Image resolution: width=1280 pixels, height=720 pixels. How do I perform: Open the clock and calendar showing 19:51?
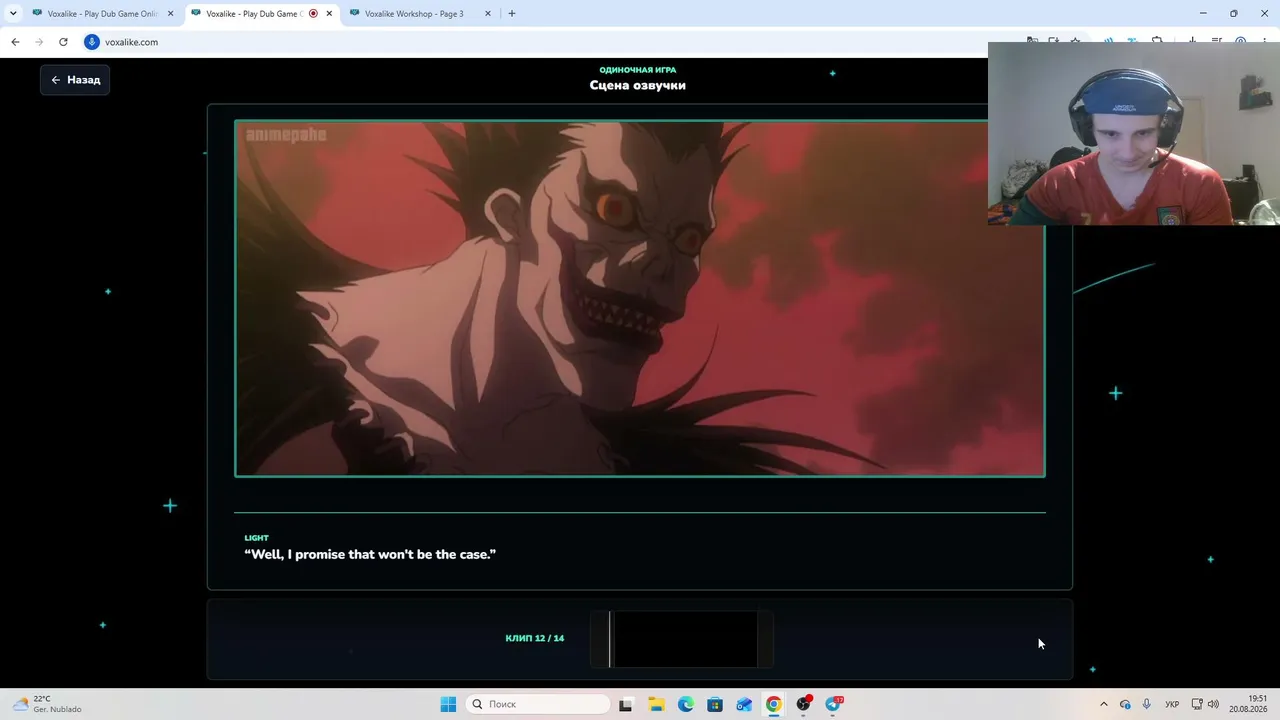coord(1250,704)
